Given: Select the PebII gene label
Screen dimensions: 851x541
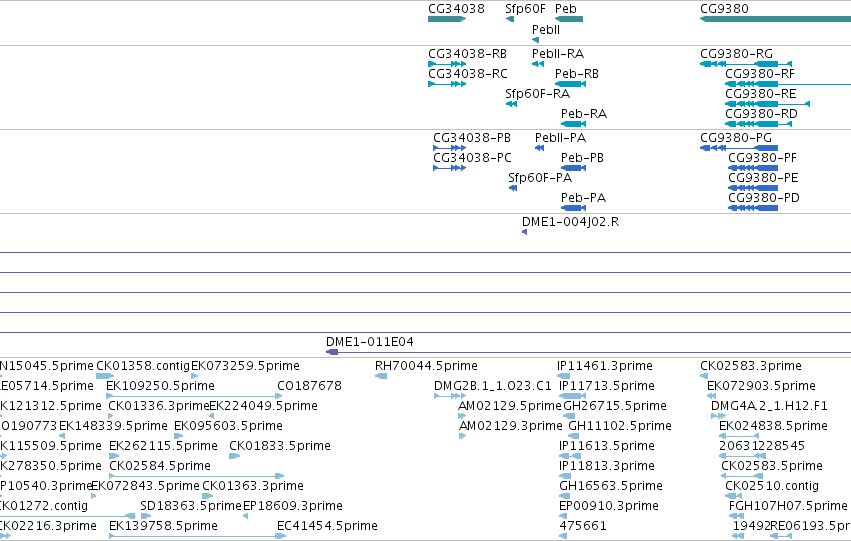Looking at the screenshot, I should tap(545, 30).
